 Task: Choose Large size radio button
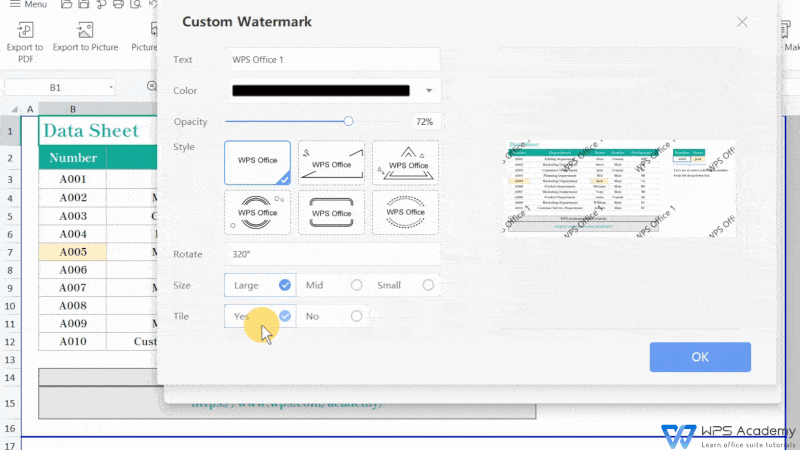[285, 285]
